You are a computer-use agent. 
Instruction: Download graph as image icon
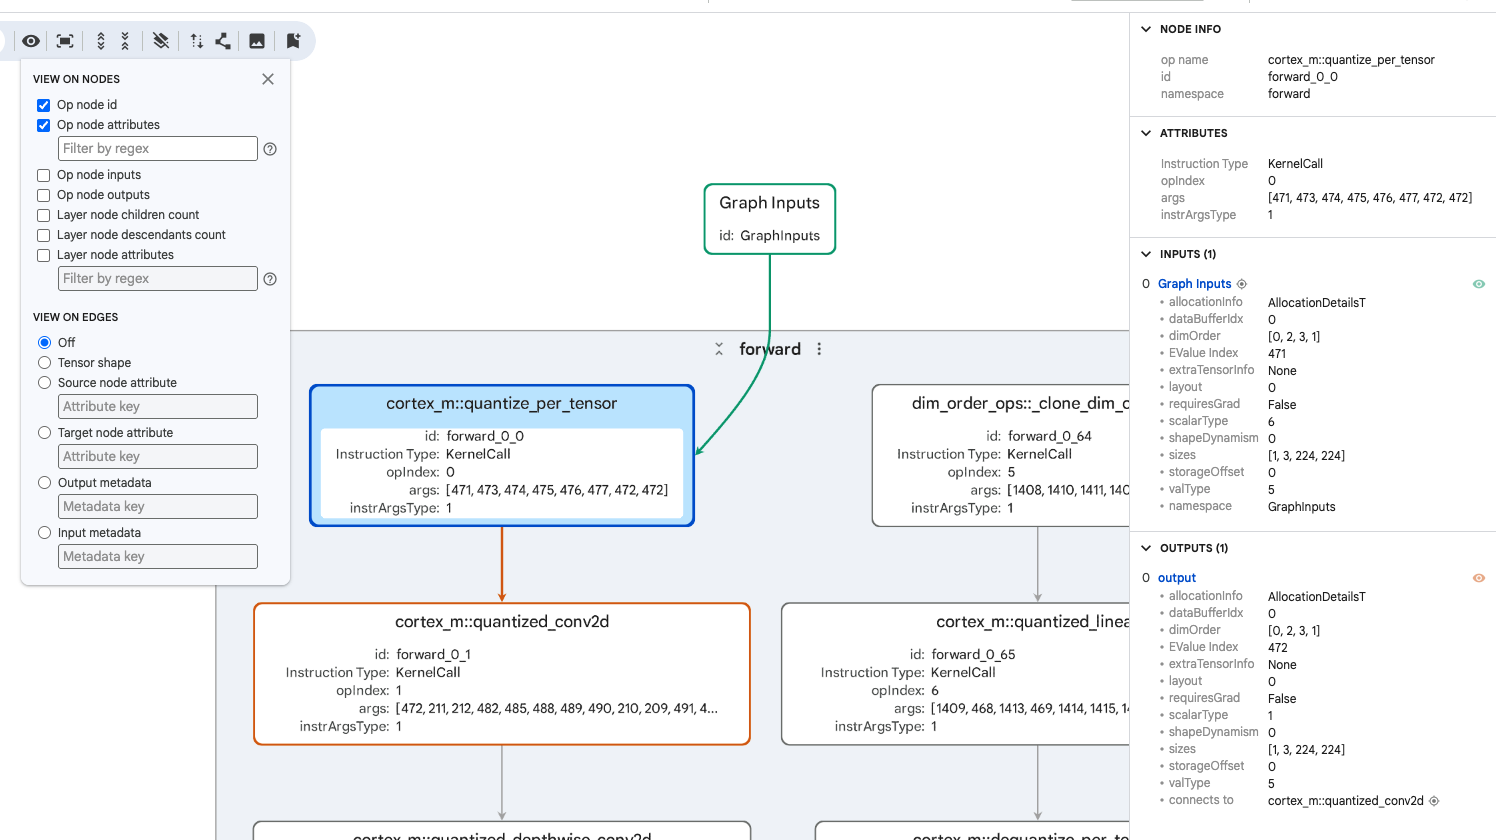point(257,41)
